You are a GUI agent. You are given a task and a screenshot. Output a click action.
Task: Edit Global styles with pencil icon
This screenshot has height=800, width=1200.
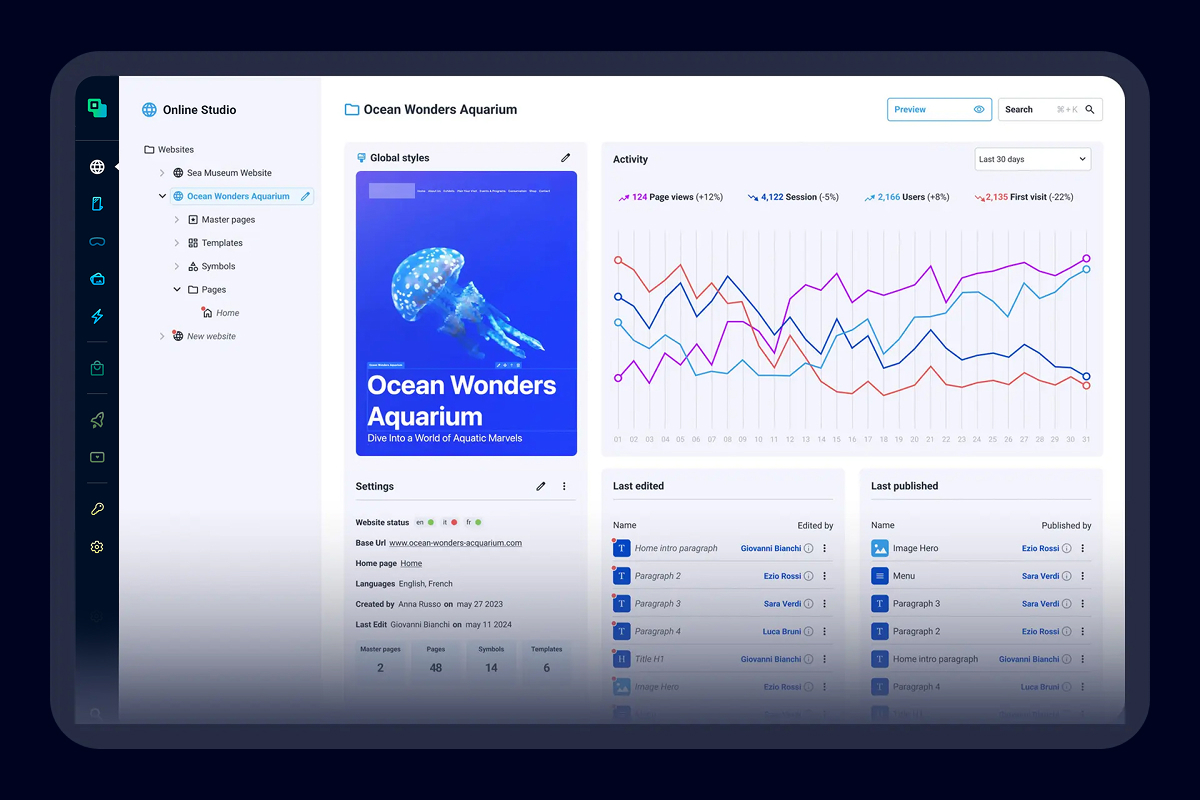click(x=565, y=158)
